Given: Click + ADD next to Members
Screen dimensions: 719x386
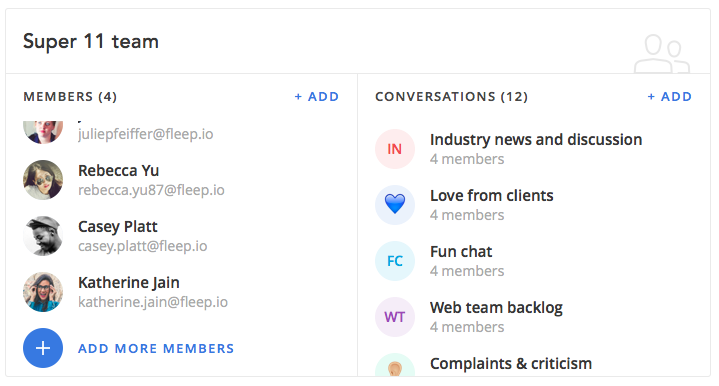Looking at the screenshot, I should coord(316,97).
